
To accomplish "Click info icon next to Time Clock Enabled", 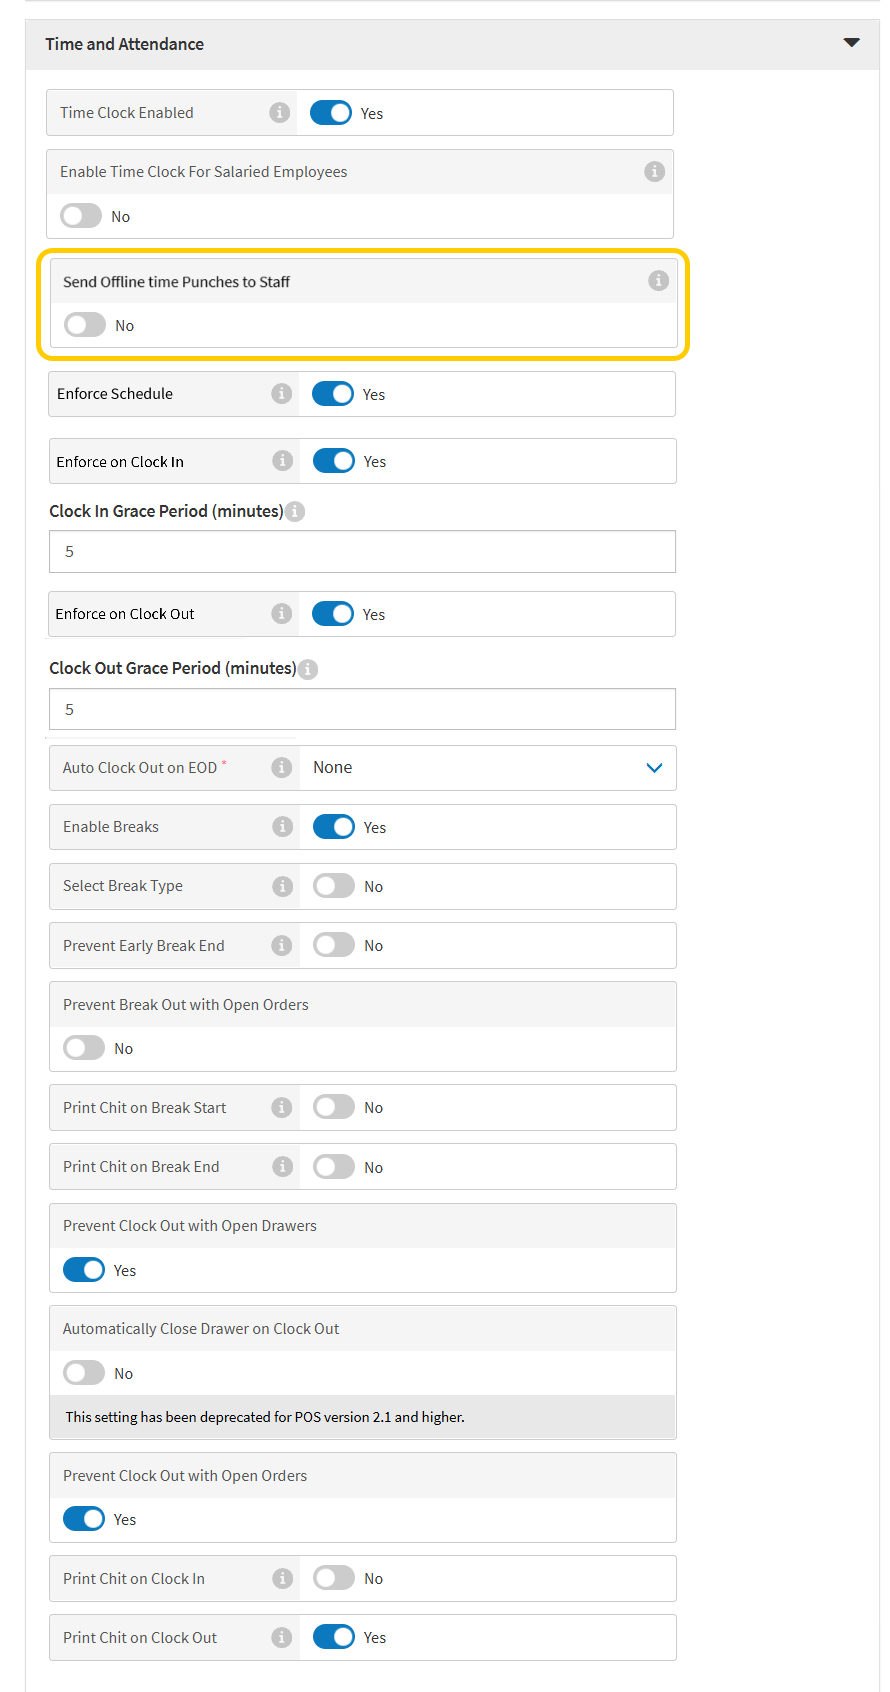I will pos(280,113).
